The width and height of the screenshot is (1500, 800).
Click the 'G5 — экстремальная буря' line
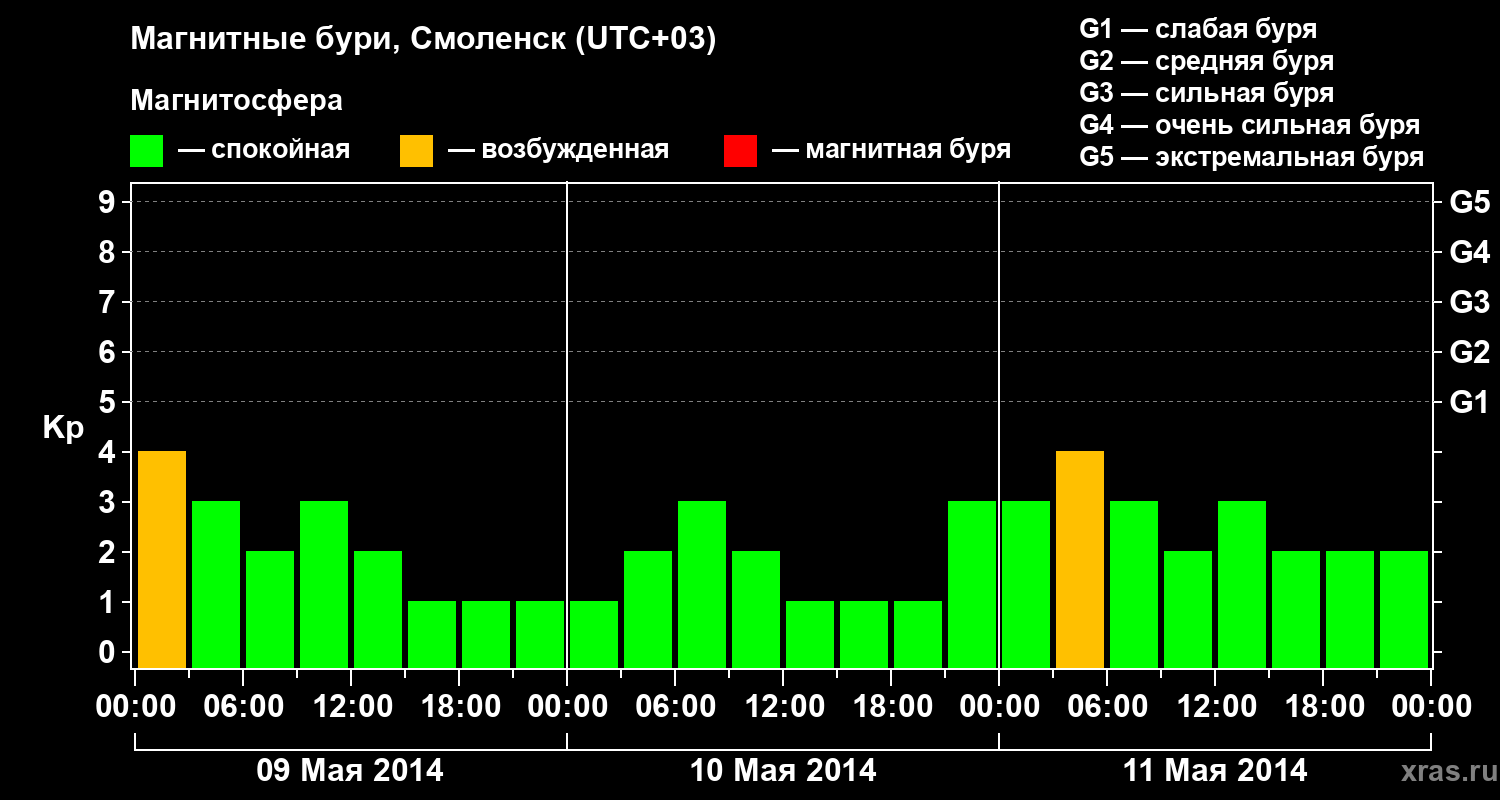point(1252,157)
